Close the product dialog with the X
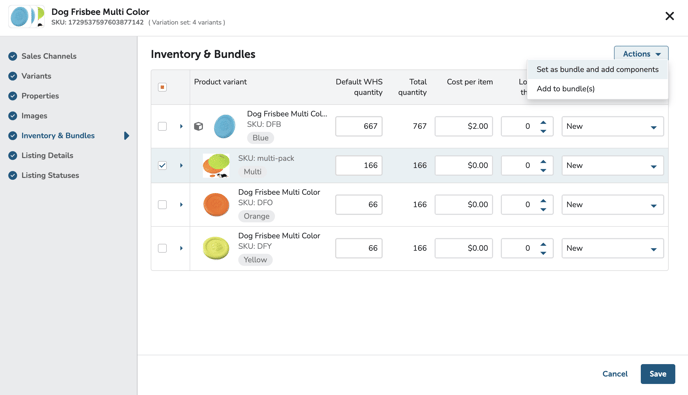 [670, 16]
